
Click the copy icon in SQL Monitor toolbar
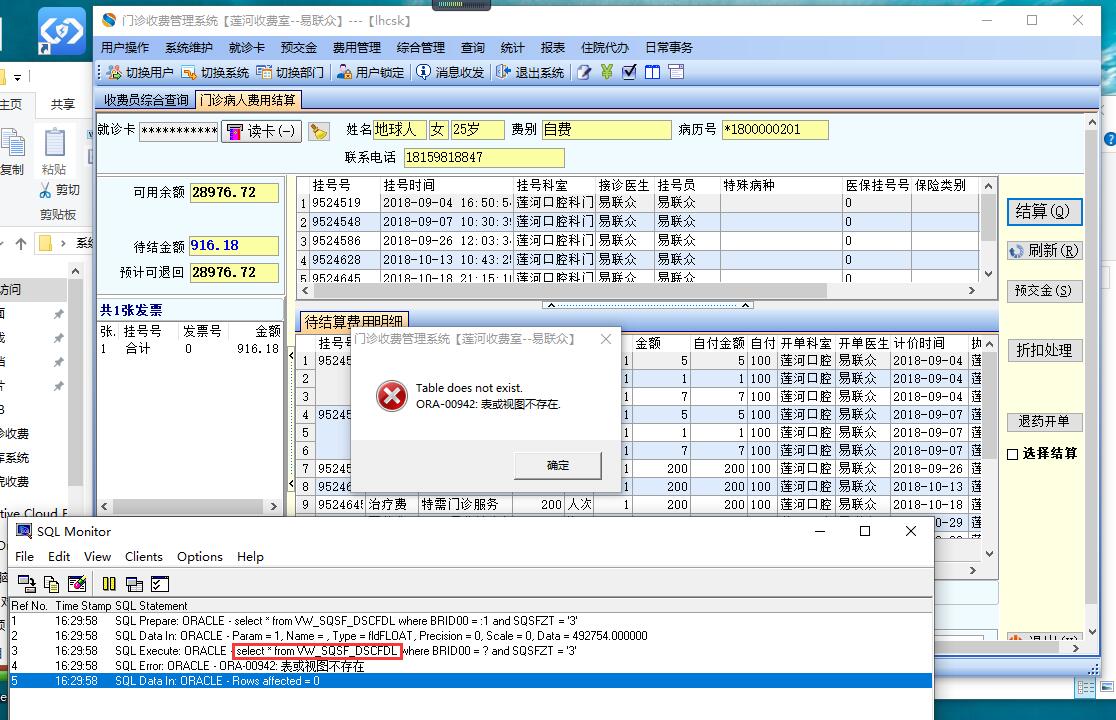tap(51, 584)
